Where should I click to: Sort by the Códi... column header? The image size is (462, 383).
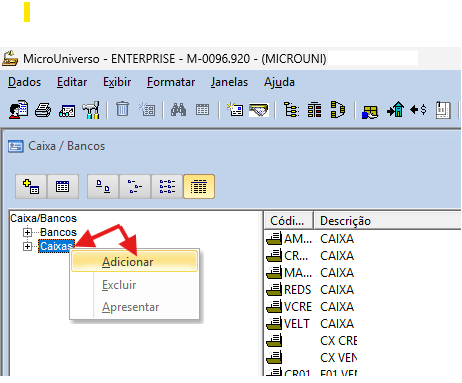click(x=289, y=221)
